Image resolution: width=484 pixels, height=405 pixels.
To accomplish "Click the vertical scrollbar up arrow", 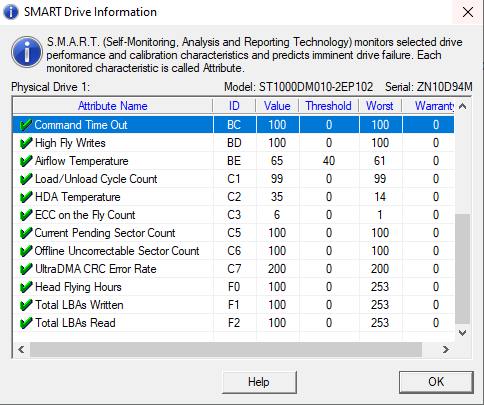I will point(462,106).
